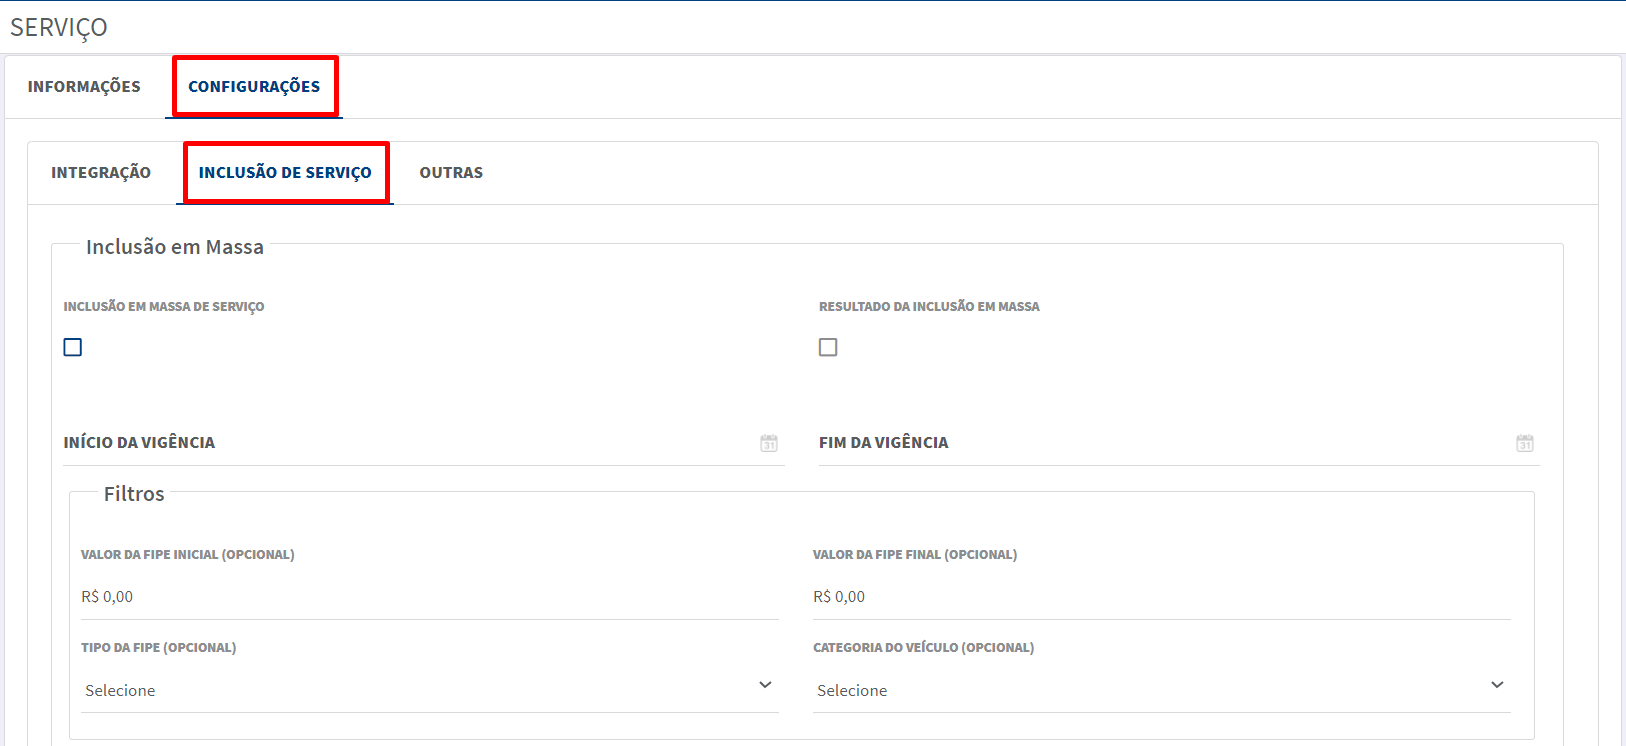Expand Tipo da FIPE dropdown
Viewport: 1626px width, 746px height.
click(430, 690)
